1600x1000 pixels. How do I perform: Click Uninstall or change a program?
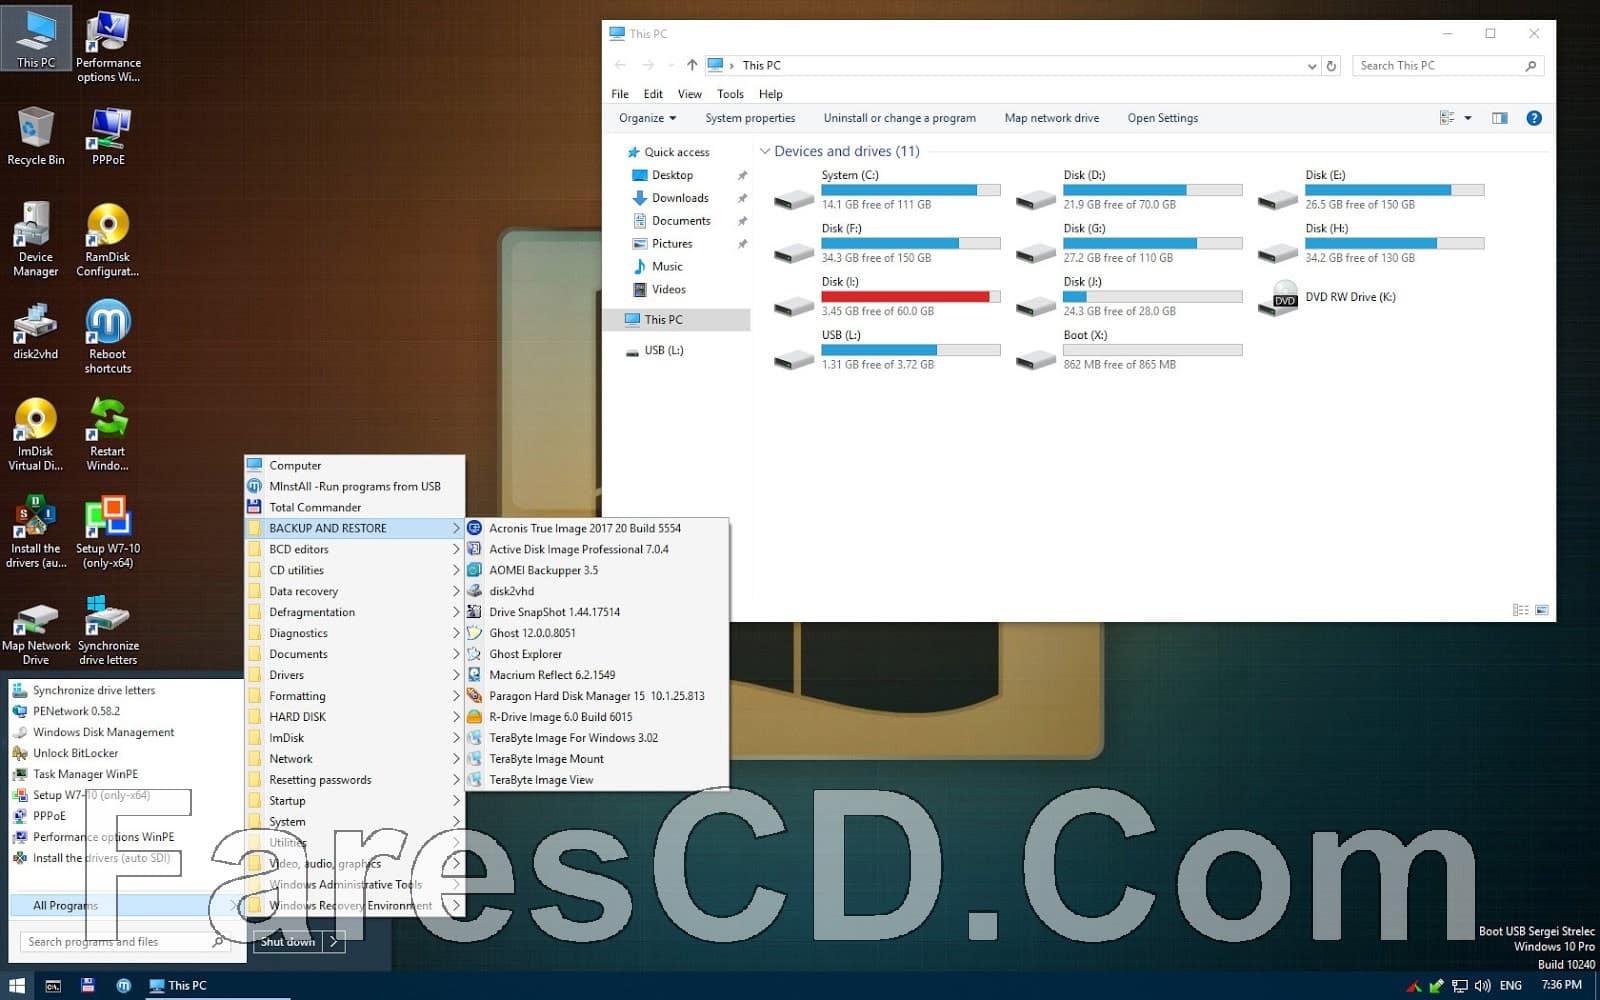[x=900, y=118]
